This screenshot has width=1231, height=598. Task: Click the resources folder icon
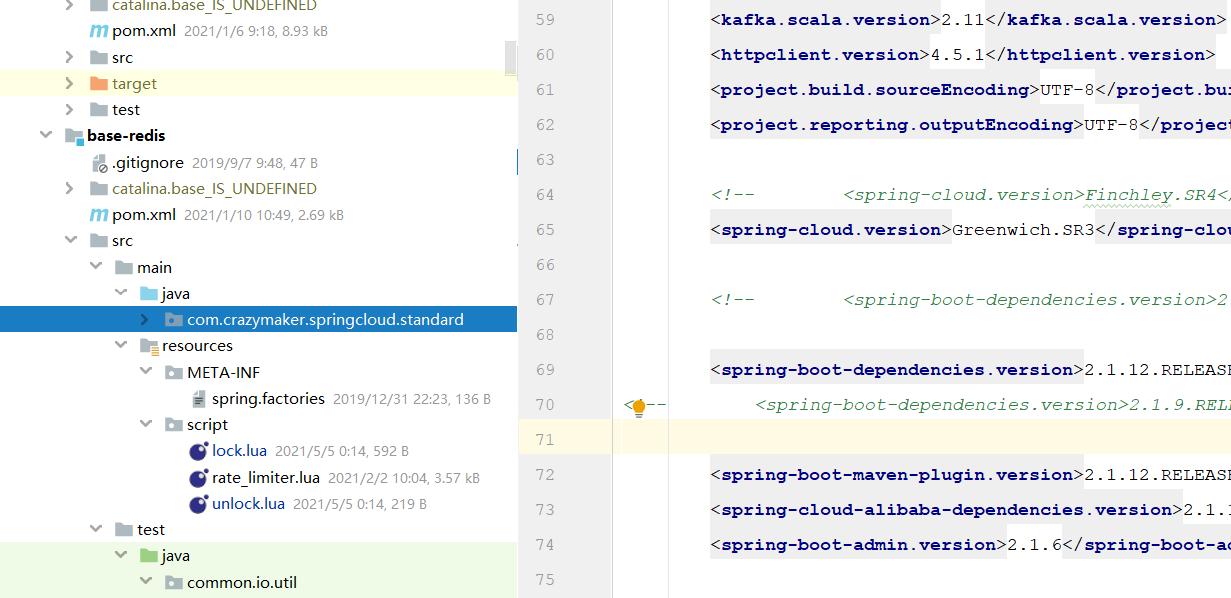pyautogui.click(x=148, y=346)
